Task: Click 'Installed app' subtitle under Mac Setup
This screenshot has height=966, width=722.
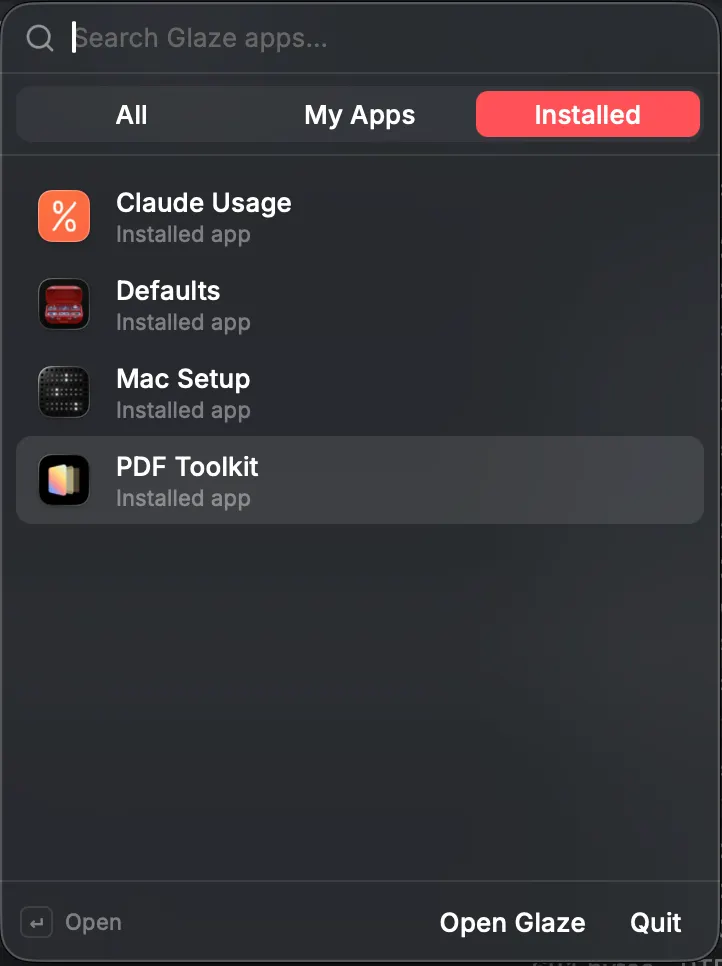Action: point(184,411)
